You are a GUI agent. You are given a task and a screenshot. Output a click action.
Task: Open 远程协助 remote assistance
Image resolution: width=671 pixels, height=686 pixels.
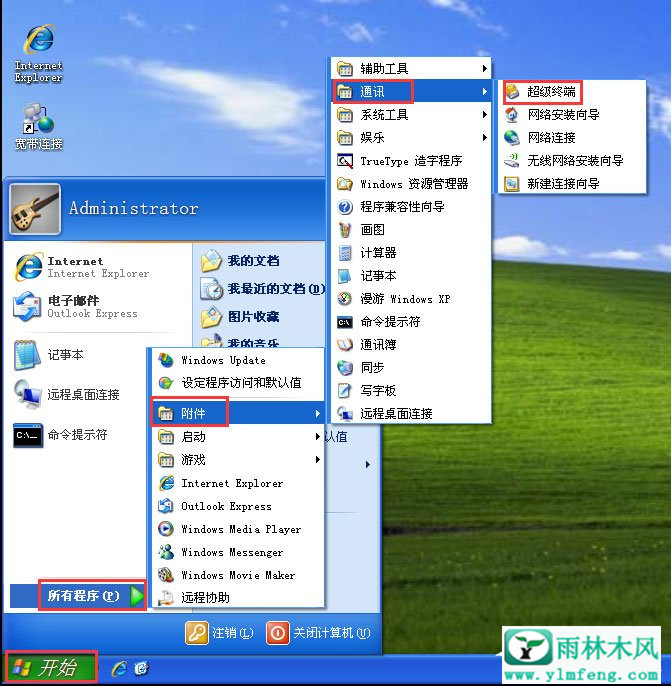(x=238, y=598)
